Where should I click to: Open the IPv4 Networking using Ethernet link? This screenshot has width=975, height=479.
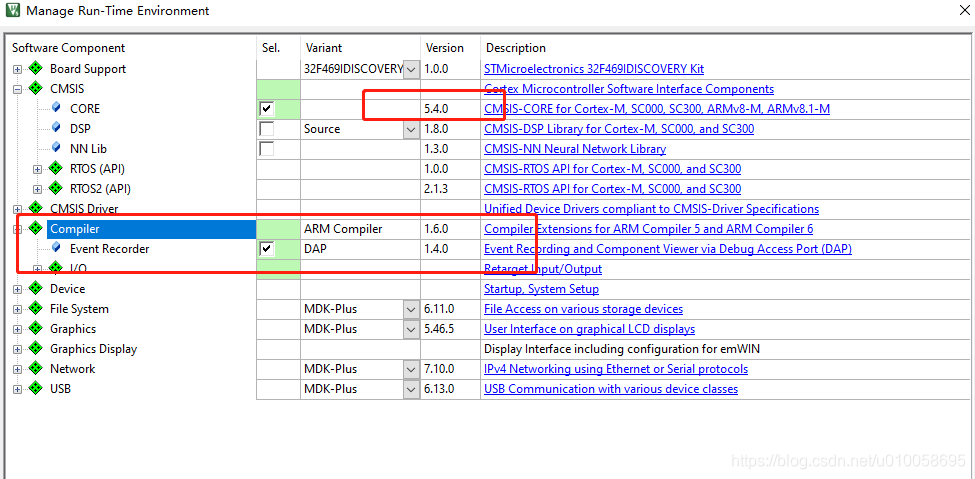pos(616,369)
